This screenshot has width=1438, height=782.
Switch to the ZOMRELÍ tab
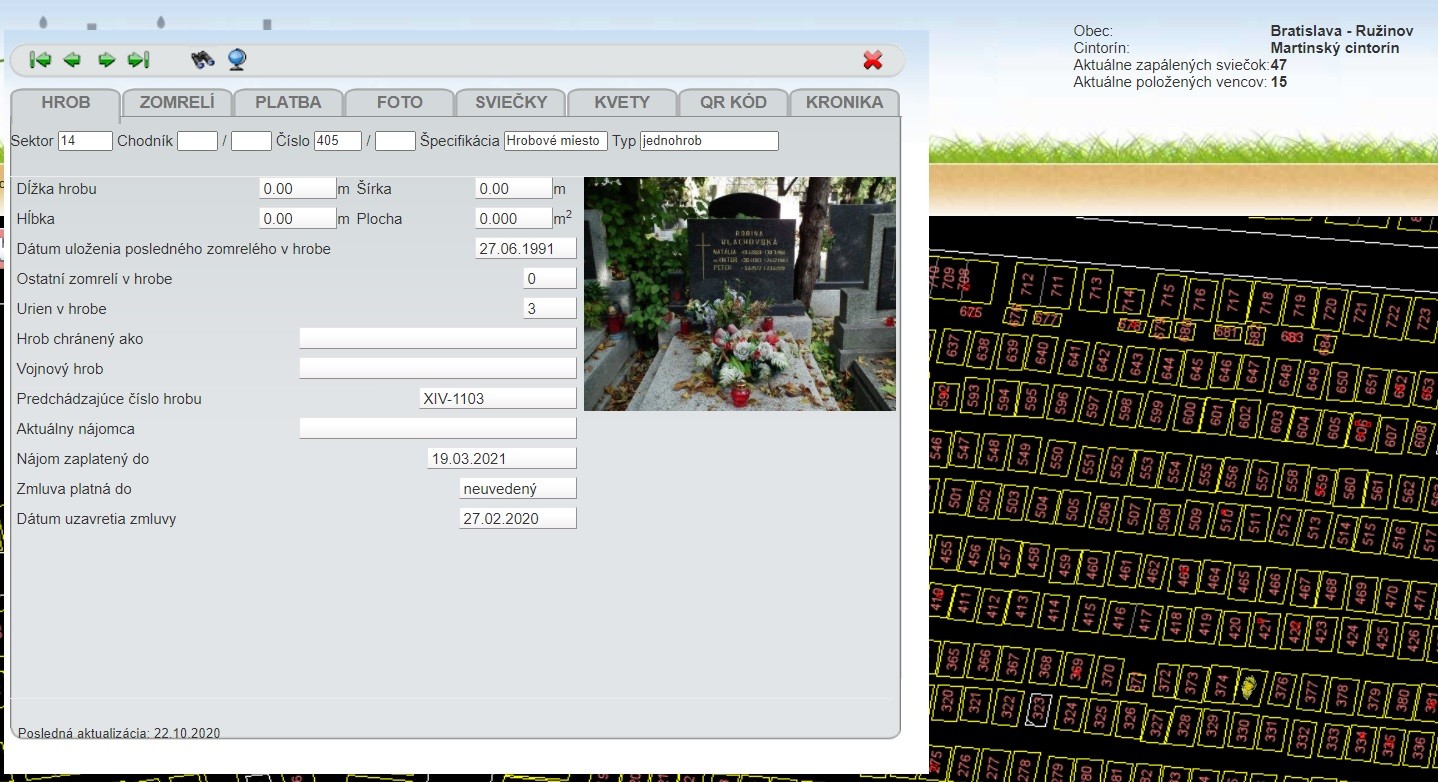coord(177,102)
